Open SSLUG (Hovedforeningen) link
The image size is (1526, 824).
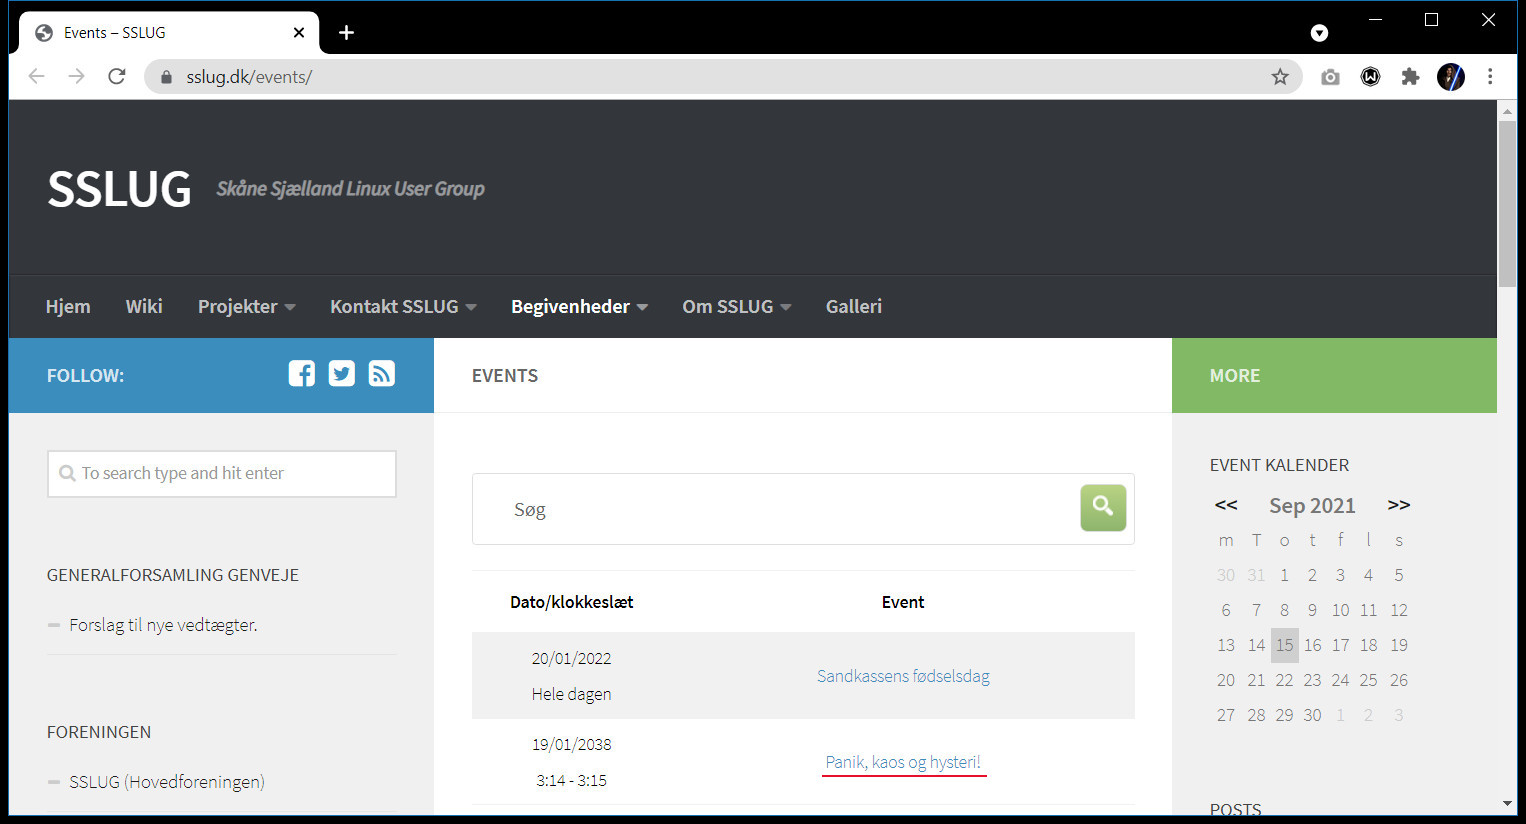point(167,782)
